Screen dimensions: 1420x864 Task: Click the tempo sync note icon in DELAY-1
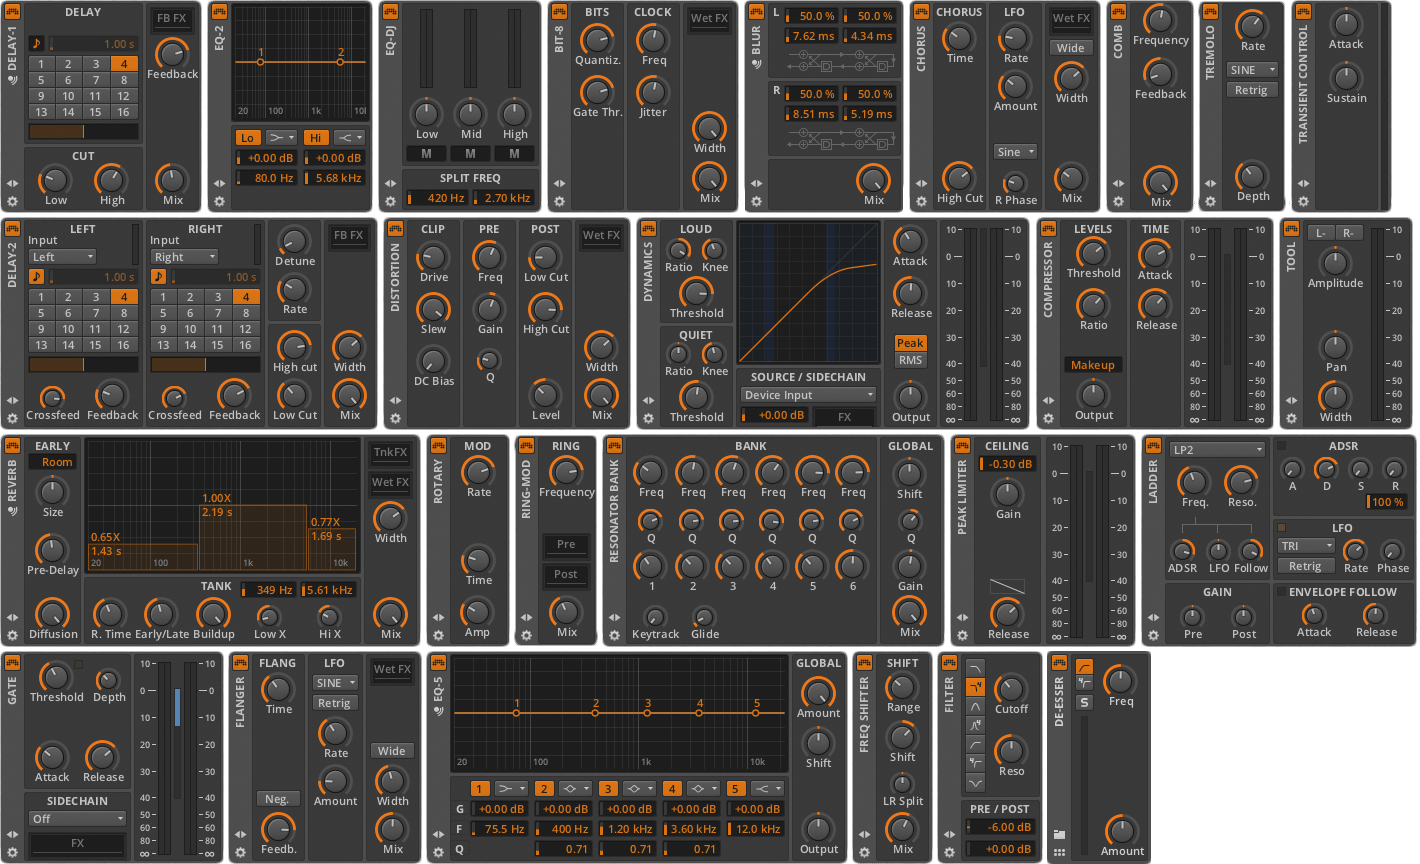click(37, 44)
